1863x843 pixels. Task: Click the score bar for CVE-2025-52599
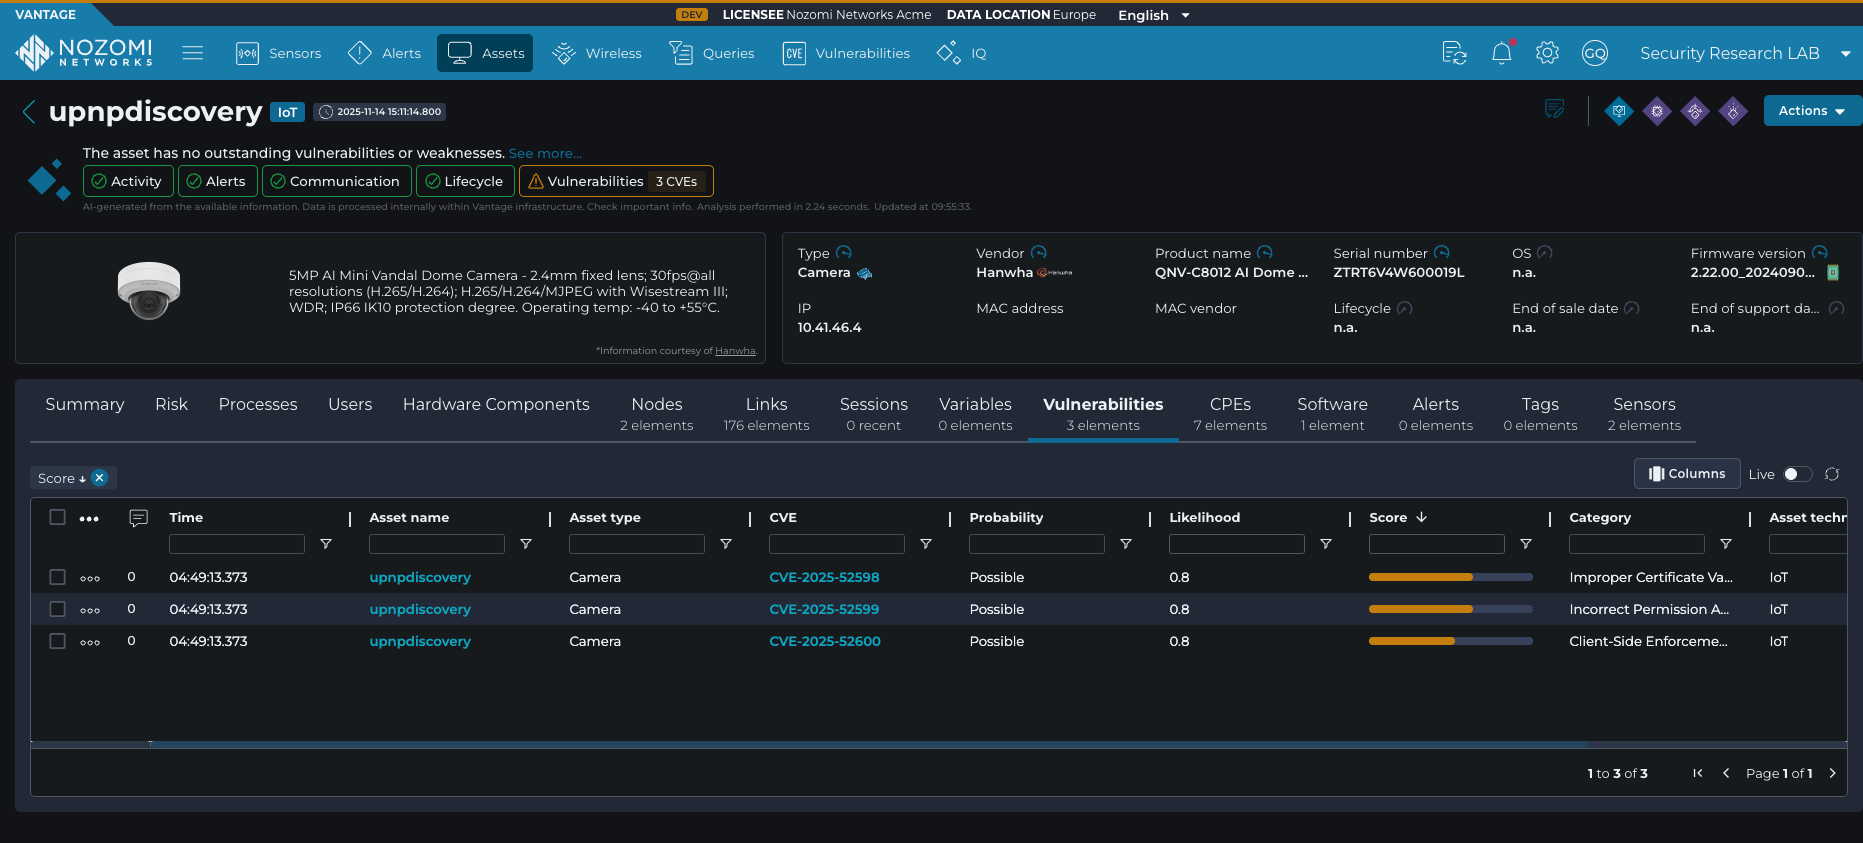[x=1450, y=609]
